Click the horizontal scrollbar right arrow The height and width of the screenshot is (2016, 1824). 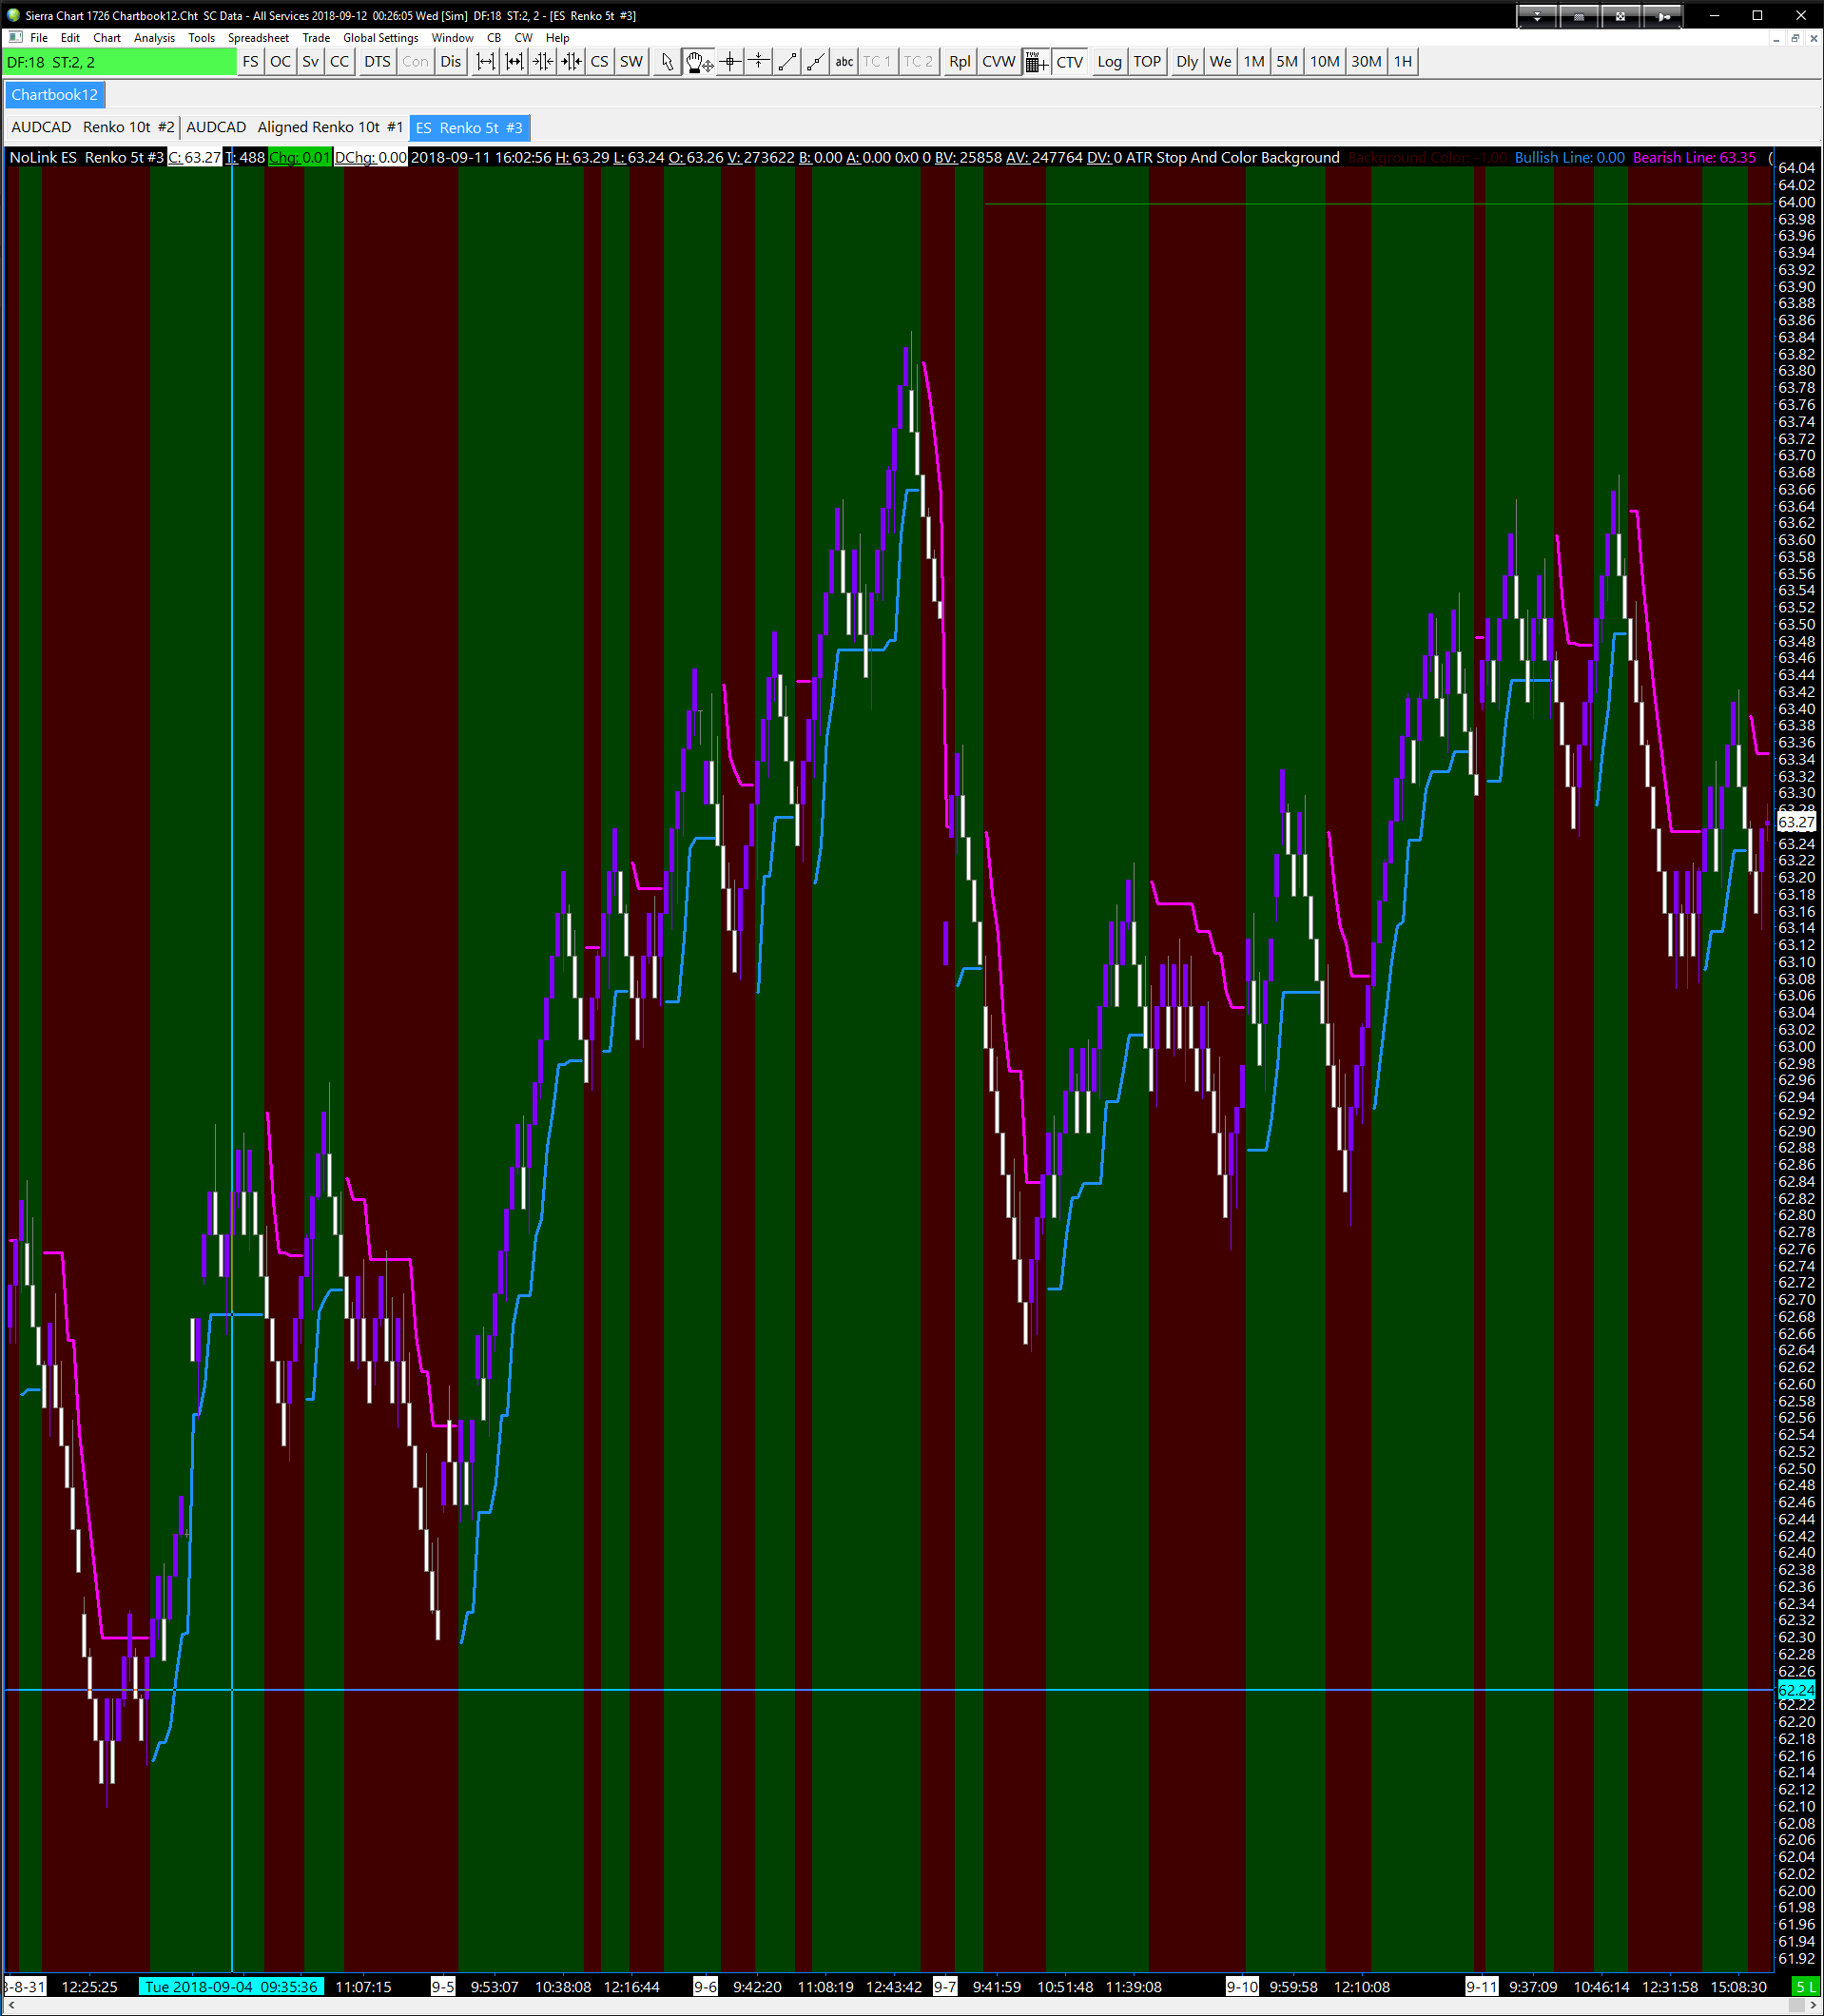[x=1812, y=2006]
